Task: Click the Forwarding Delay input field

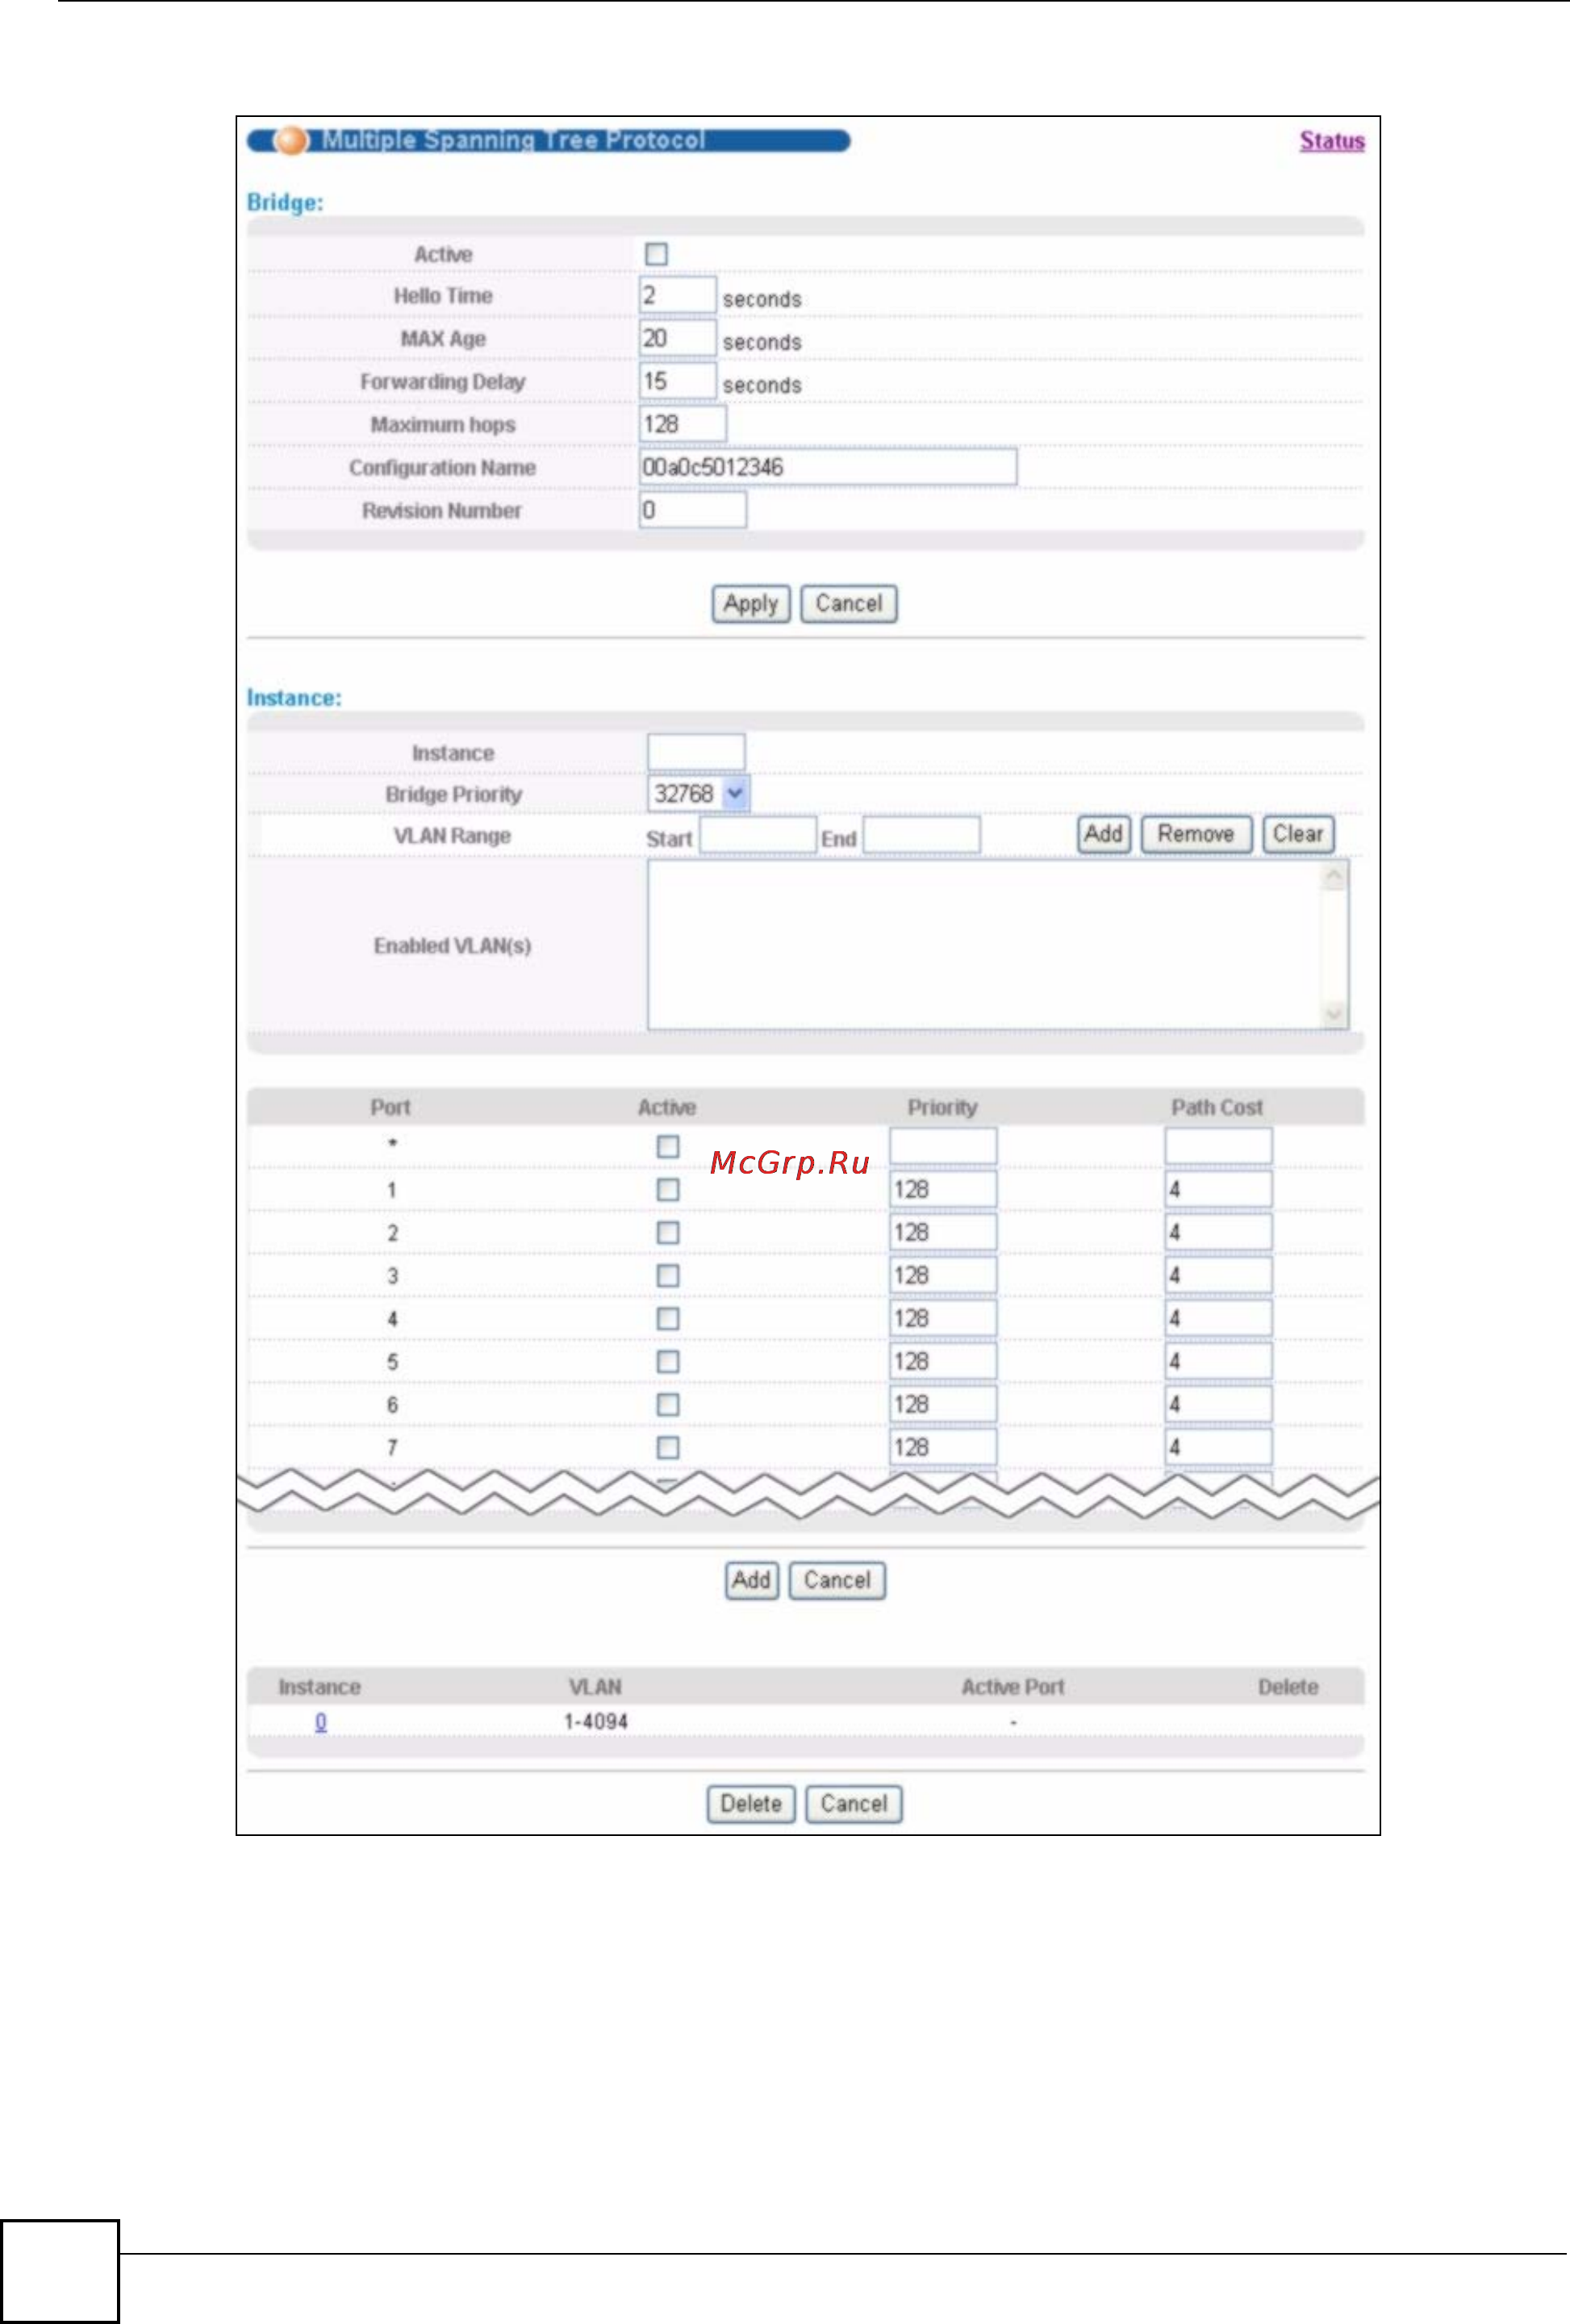Action: [x=678, y=381]
